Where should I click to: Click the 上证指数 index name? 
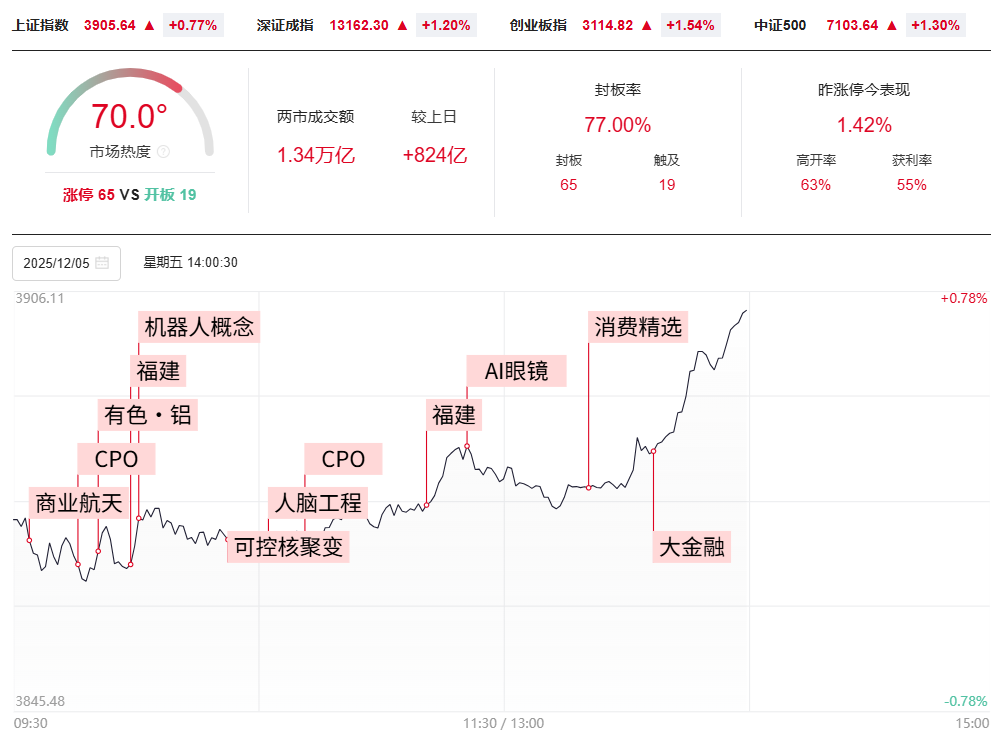click(40, 25)
